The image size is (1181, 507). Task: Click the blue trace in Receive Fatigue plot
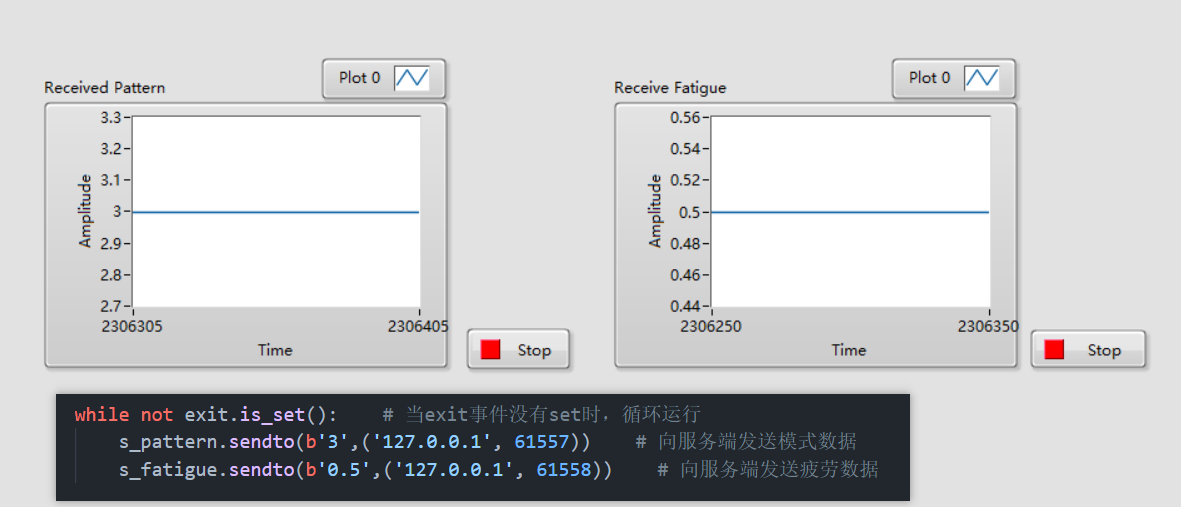[850, 212]
